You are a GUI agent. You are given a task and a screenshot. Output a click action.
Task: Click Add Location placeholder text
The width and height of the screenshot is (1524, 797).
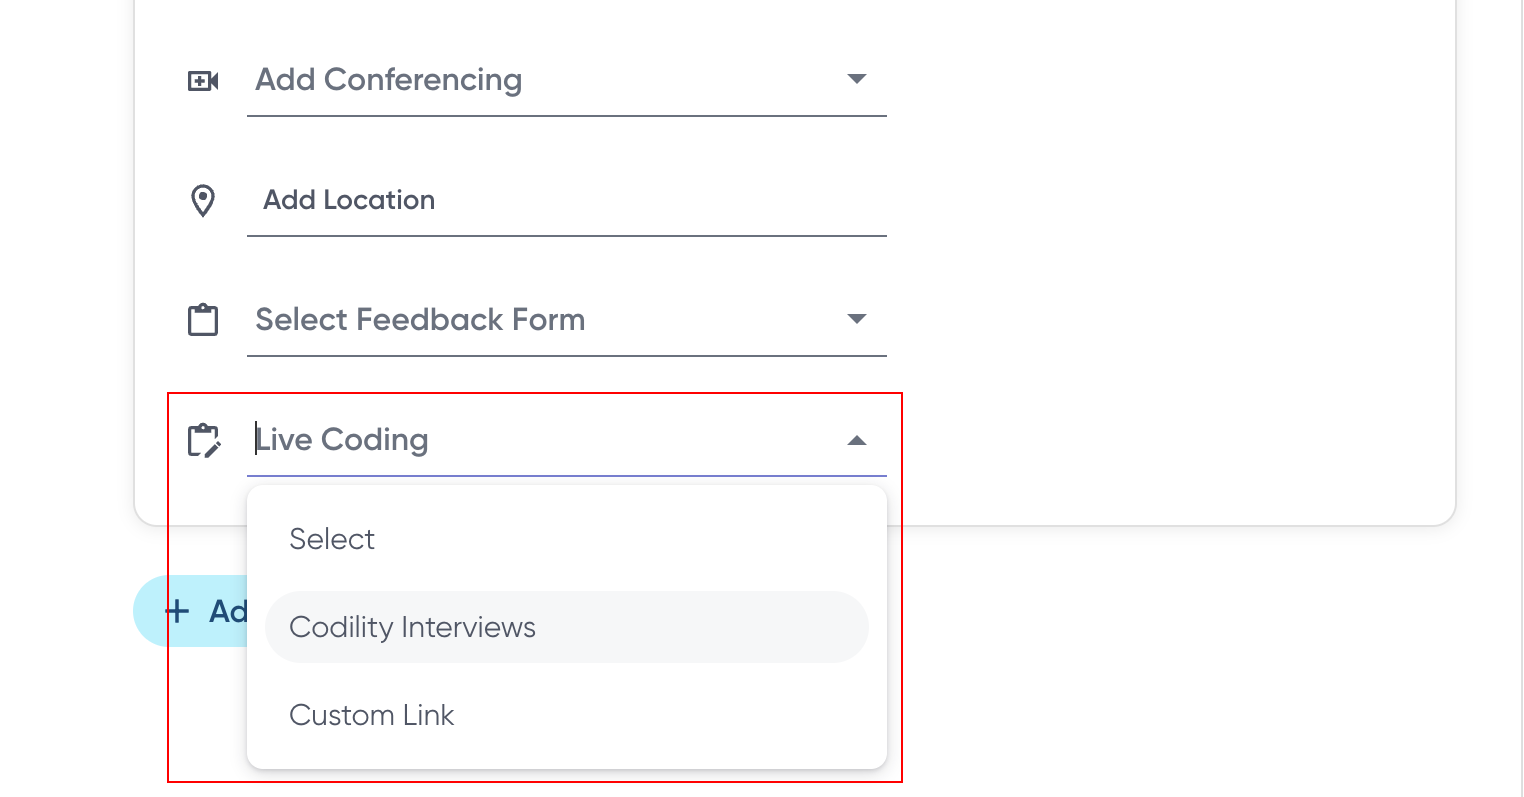click(349, 200)
